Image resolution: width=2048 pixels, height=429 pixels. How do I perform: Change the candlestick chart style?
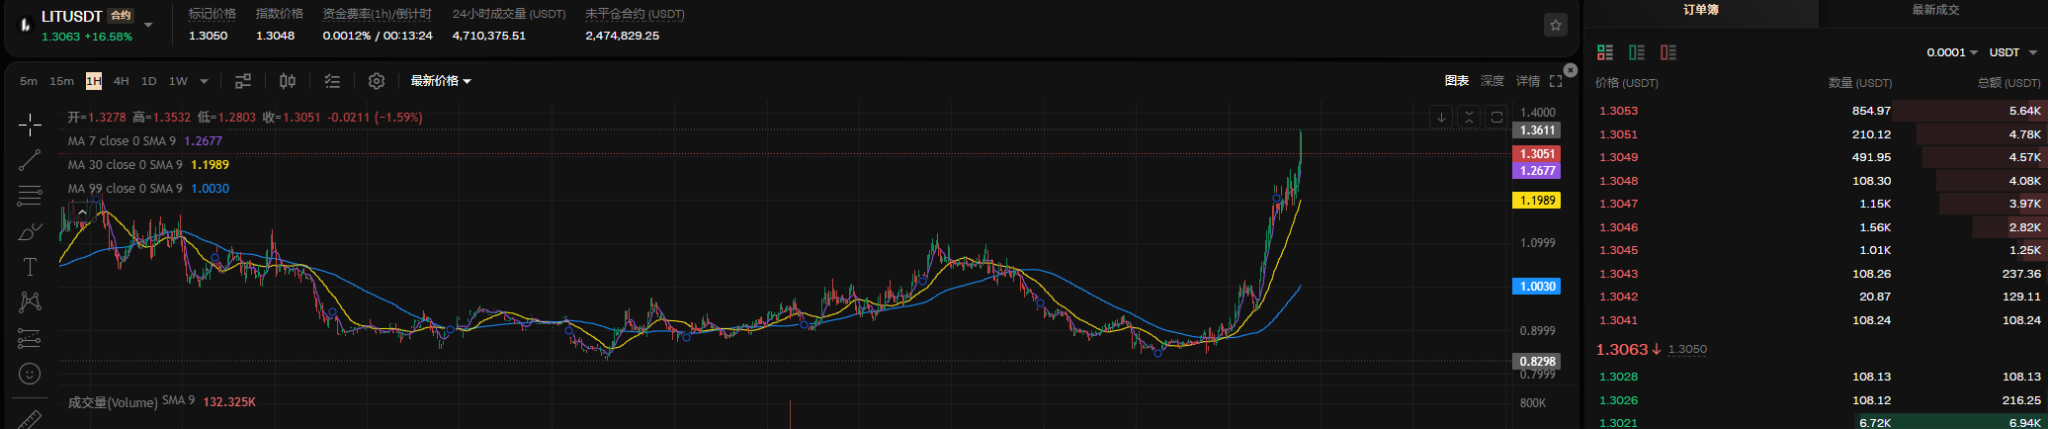pos(287,81)
